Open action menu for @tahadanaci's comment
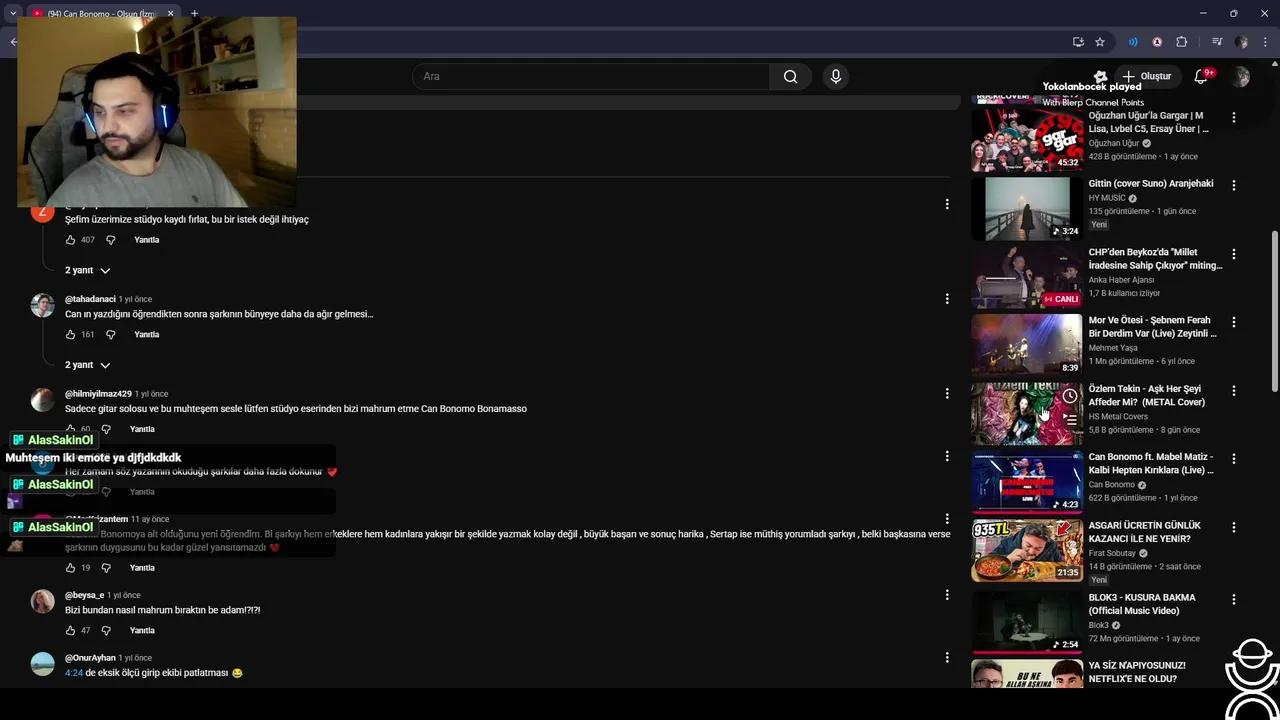Image resolution: width=1280 pixels, height=720 pixels. tap(947, 298)
